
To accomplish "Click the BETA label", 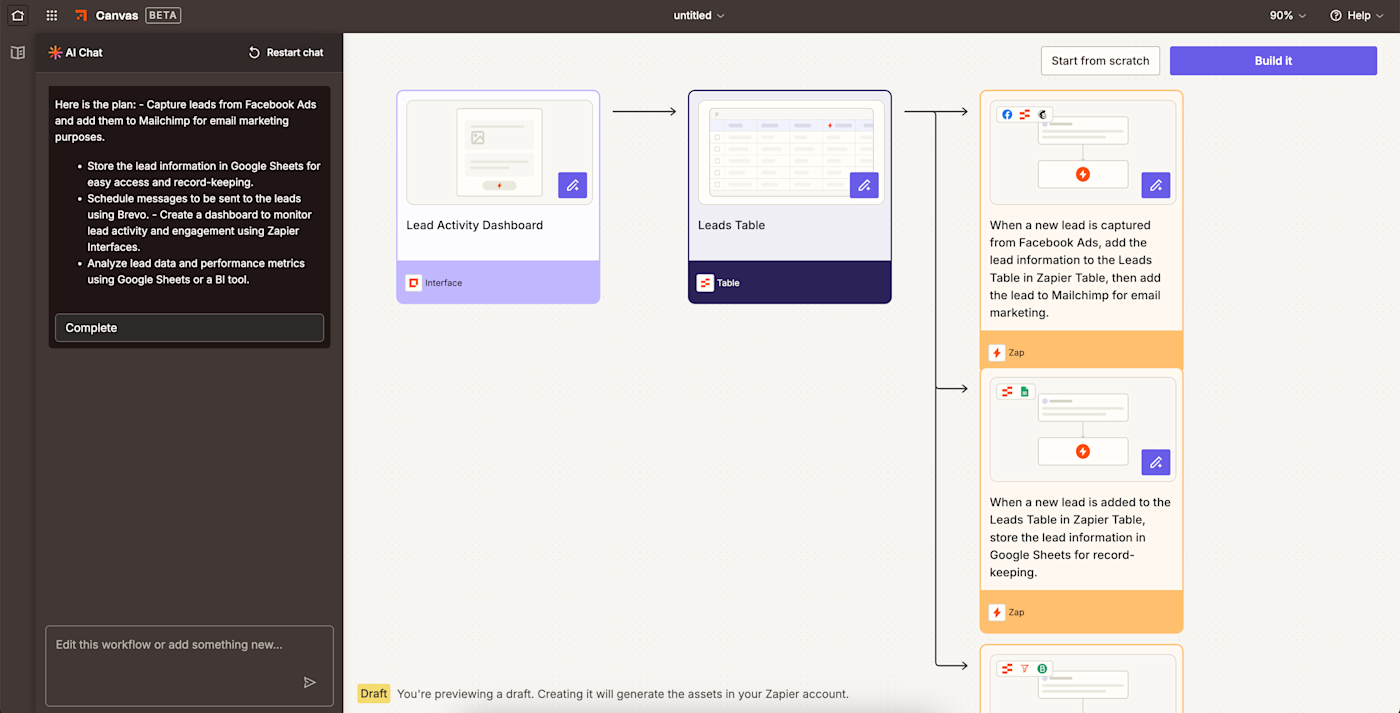I will click(x=163, y=15).
